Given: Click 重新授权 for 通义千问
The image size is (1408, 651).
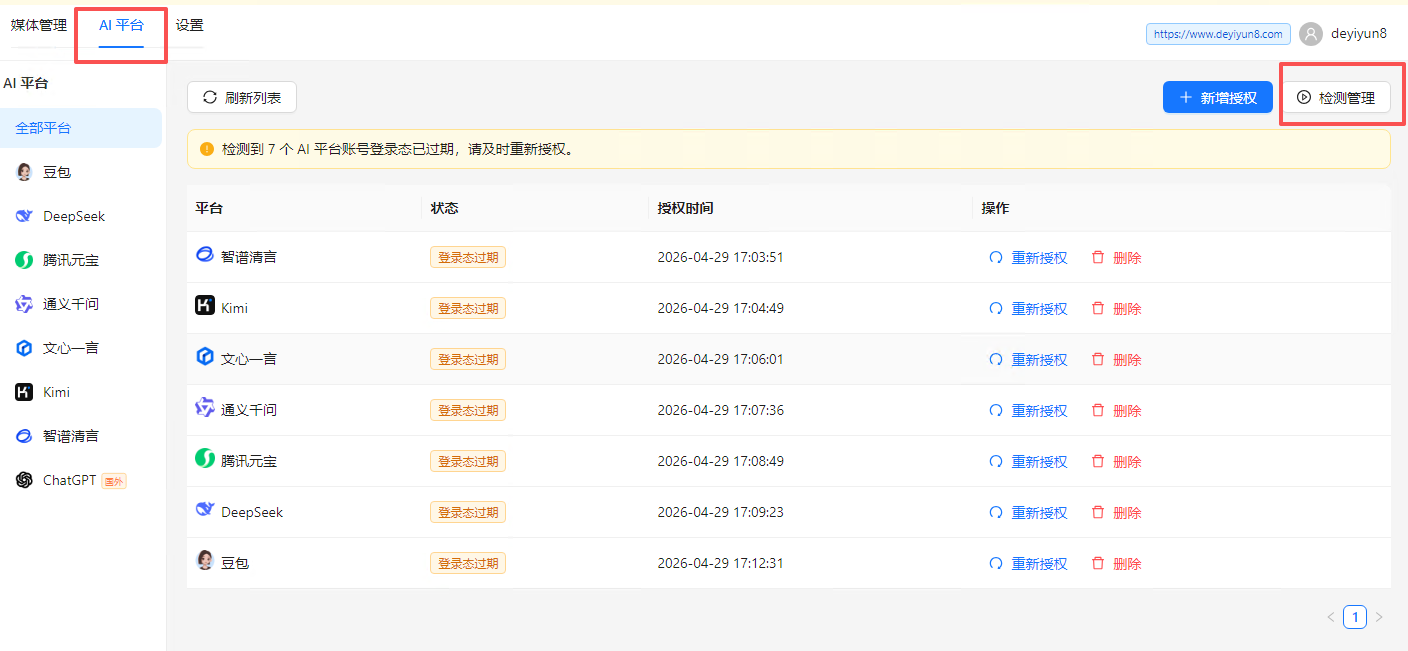Looking at the screenshot, I should pos(1040,410).
